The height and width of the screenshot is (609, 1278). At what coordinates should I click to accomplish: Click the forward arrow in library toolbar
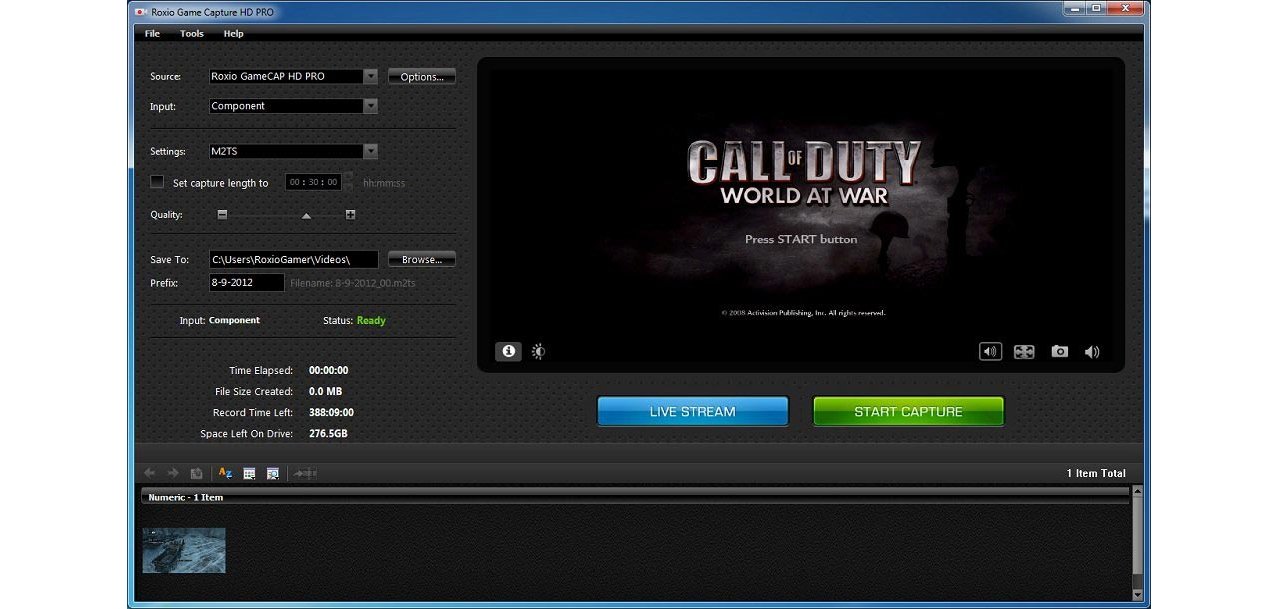pos(172,473)
